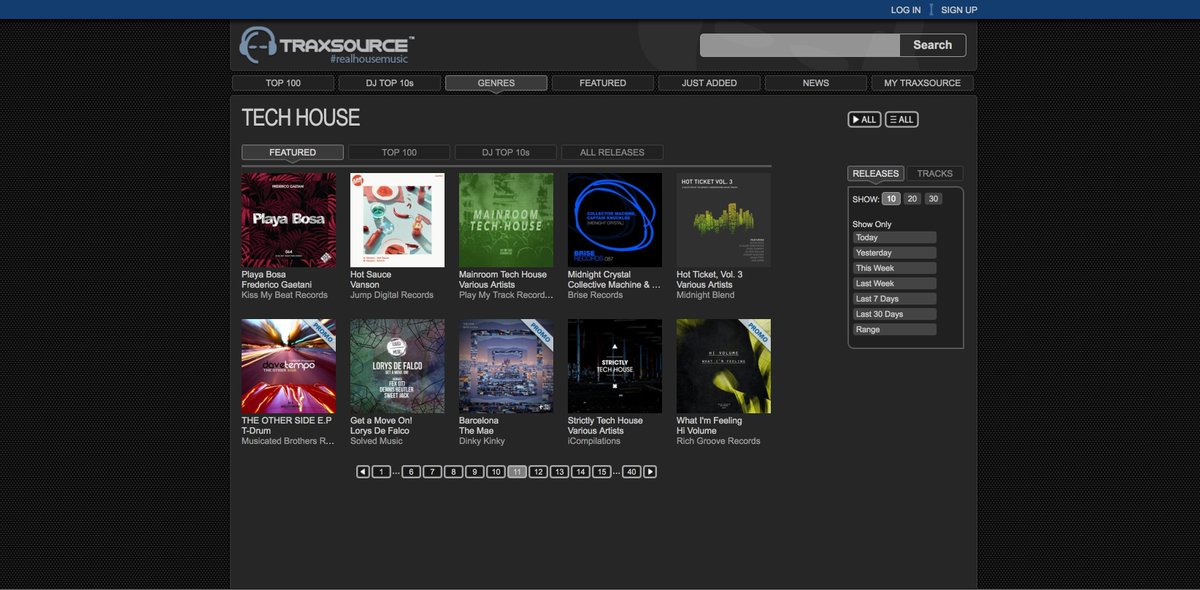Open TOP 100 in main navigation bar
Viewport: 1200px width, 590px height.
pos(283,83)
